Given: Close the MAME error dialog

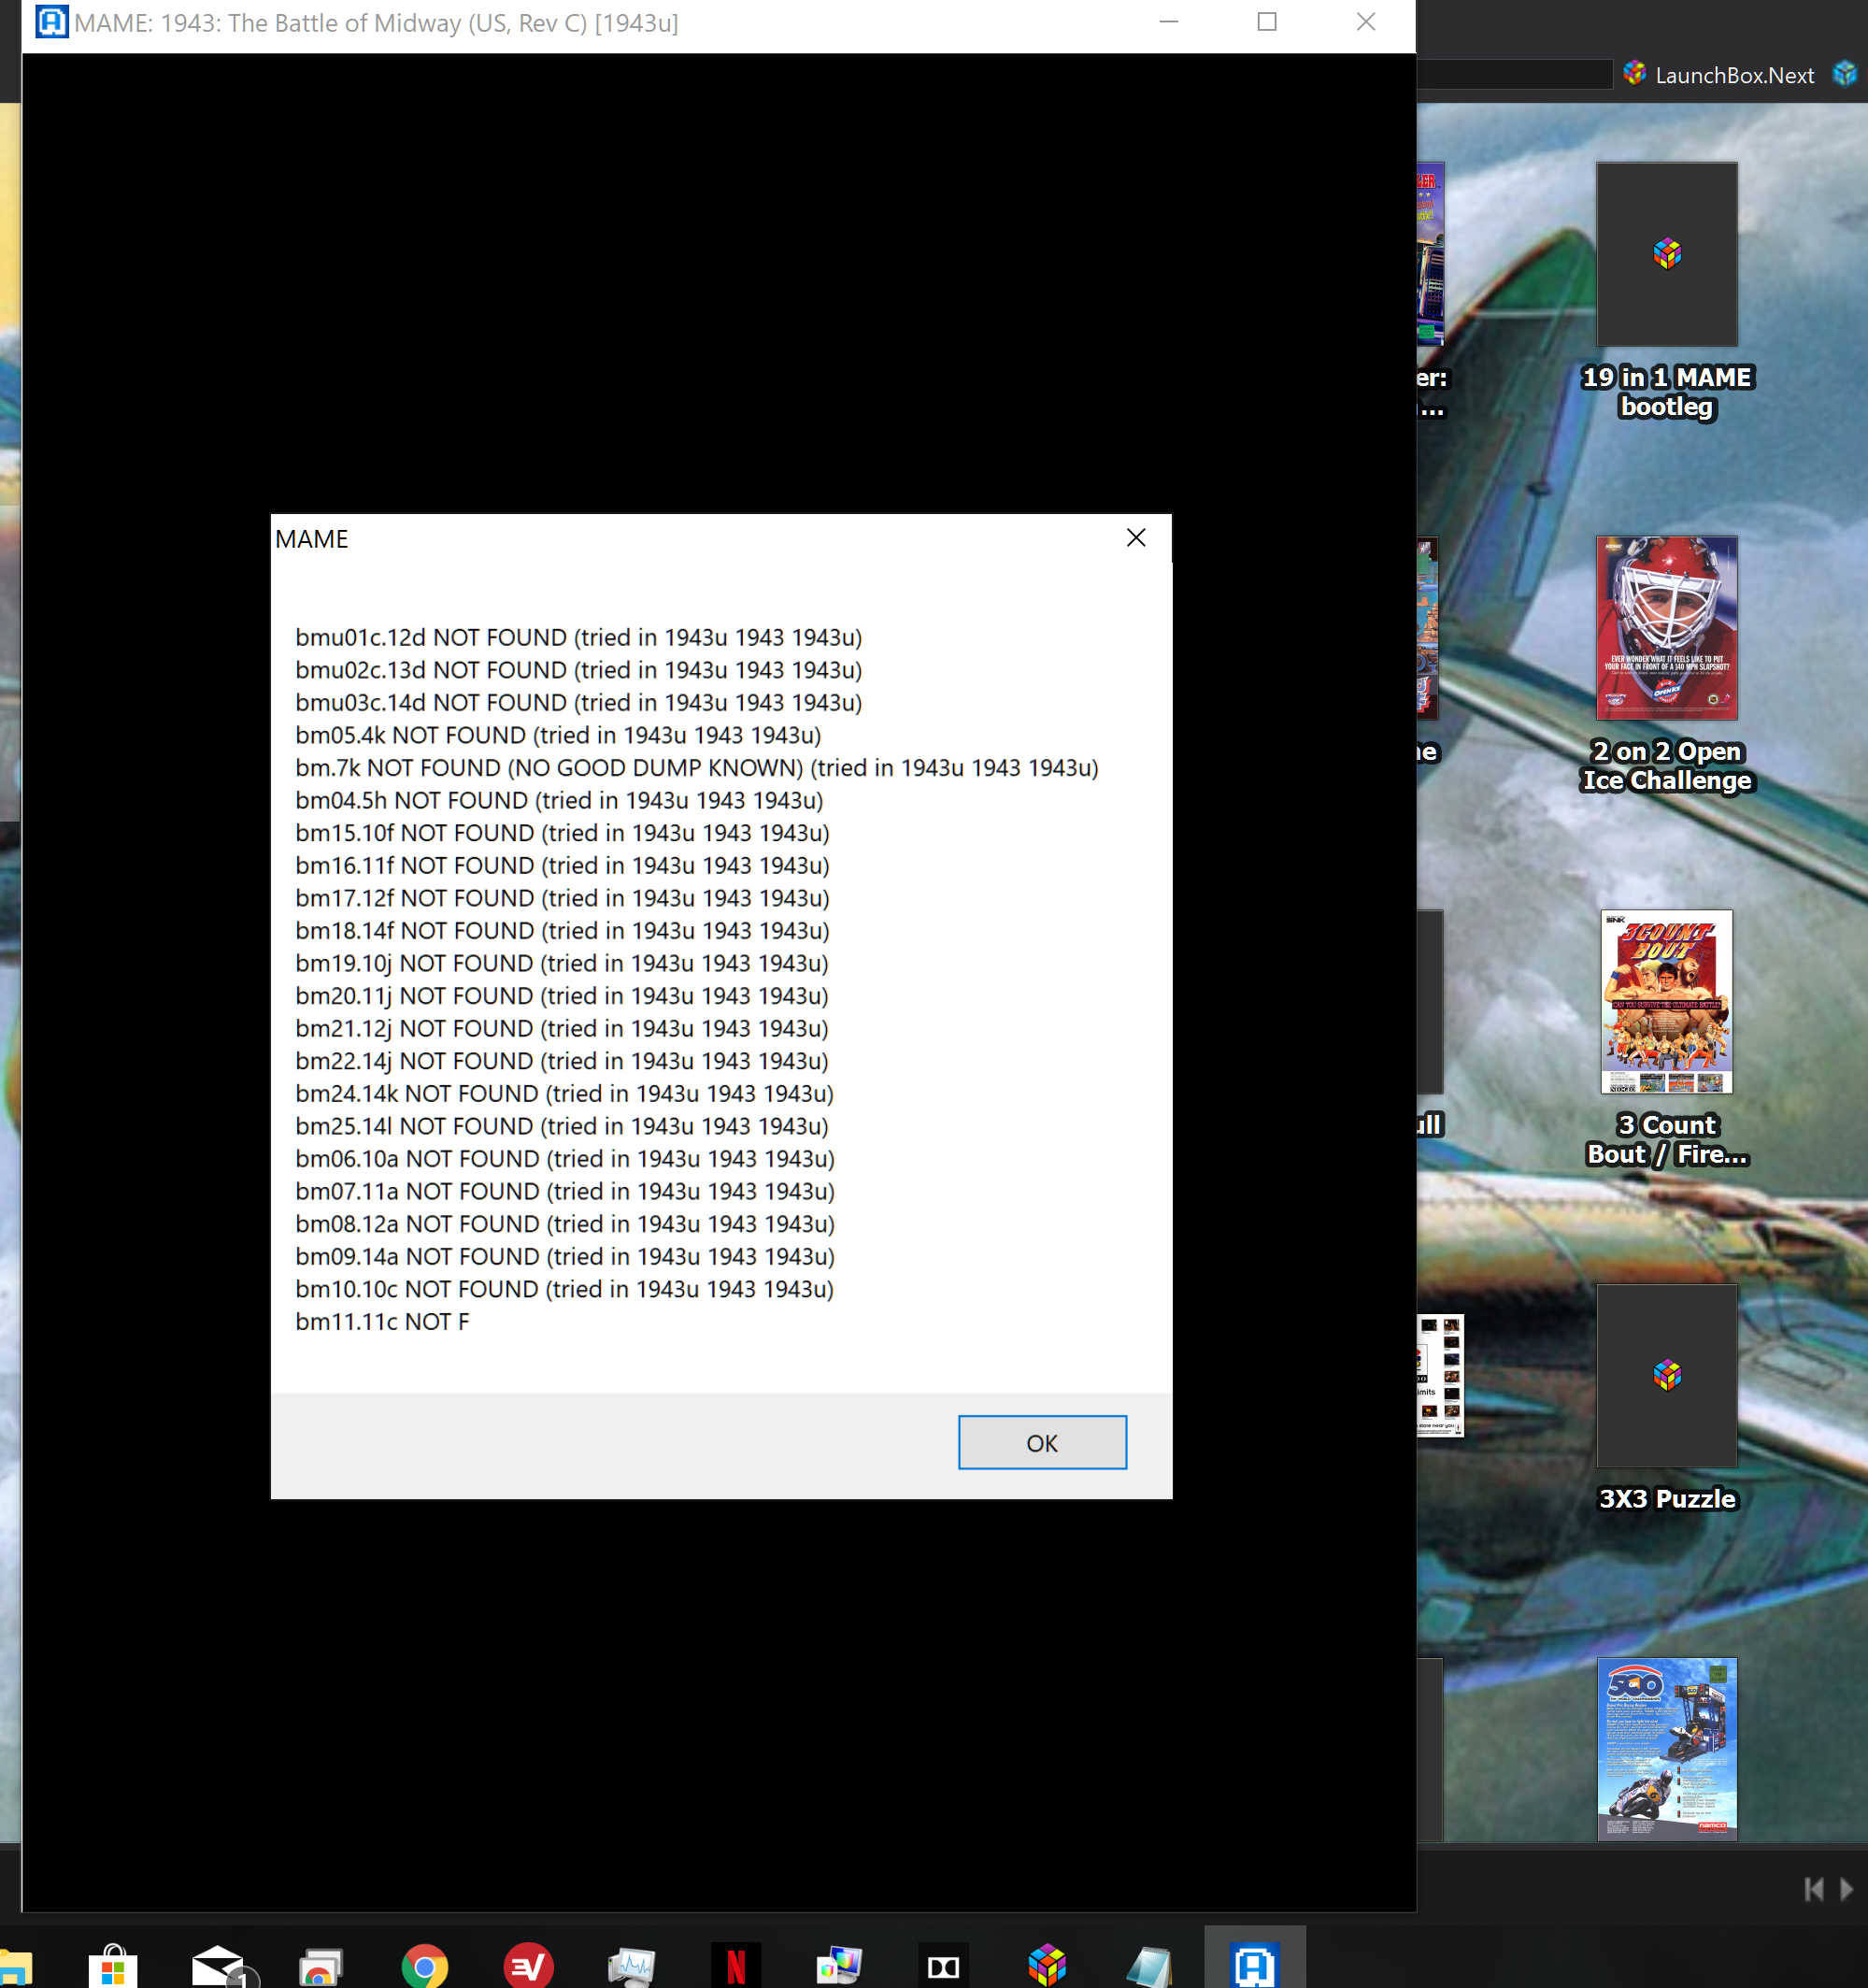Looking at the screenshot, I should (1136, 538).
